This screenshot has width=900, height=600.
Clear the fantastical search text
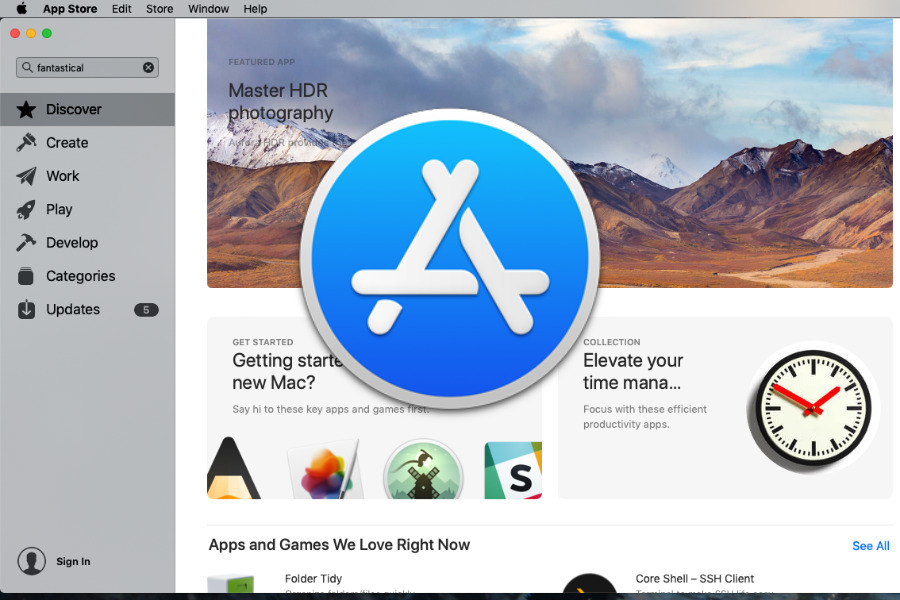pyautogui.click(x=148, y=68)
